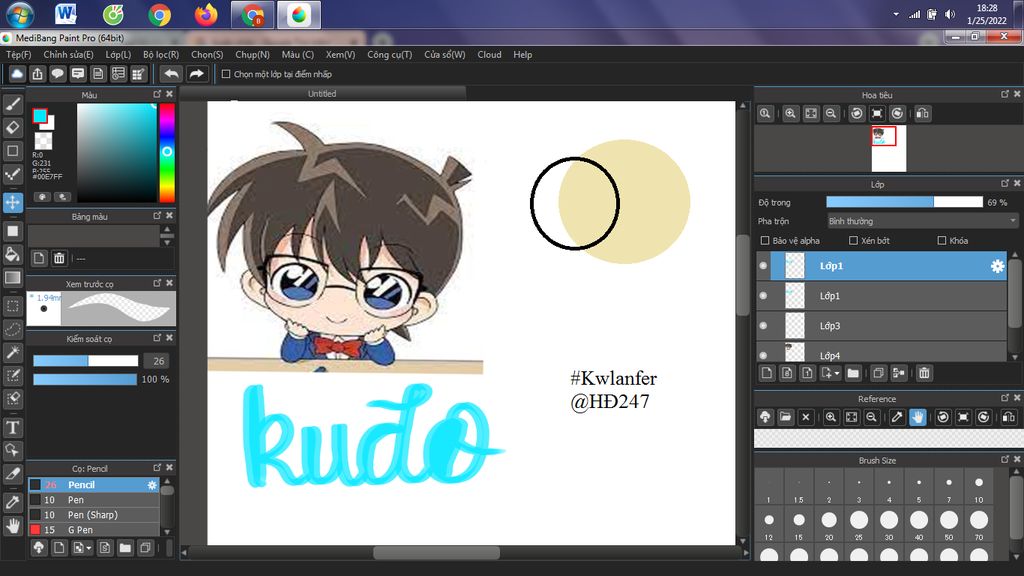The height and width of the screenshot is (576, 1024).
Task: Select the Gradient tool
Action: click(x=12, y=278)
